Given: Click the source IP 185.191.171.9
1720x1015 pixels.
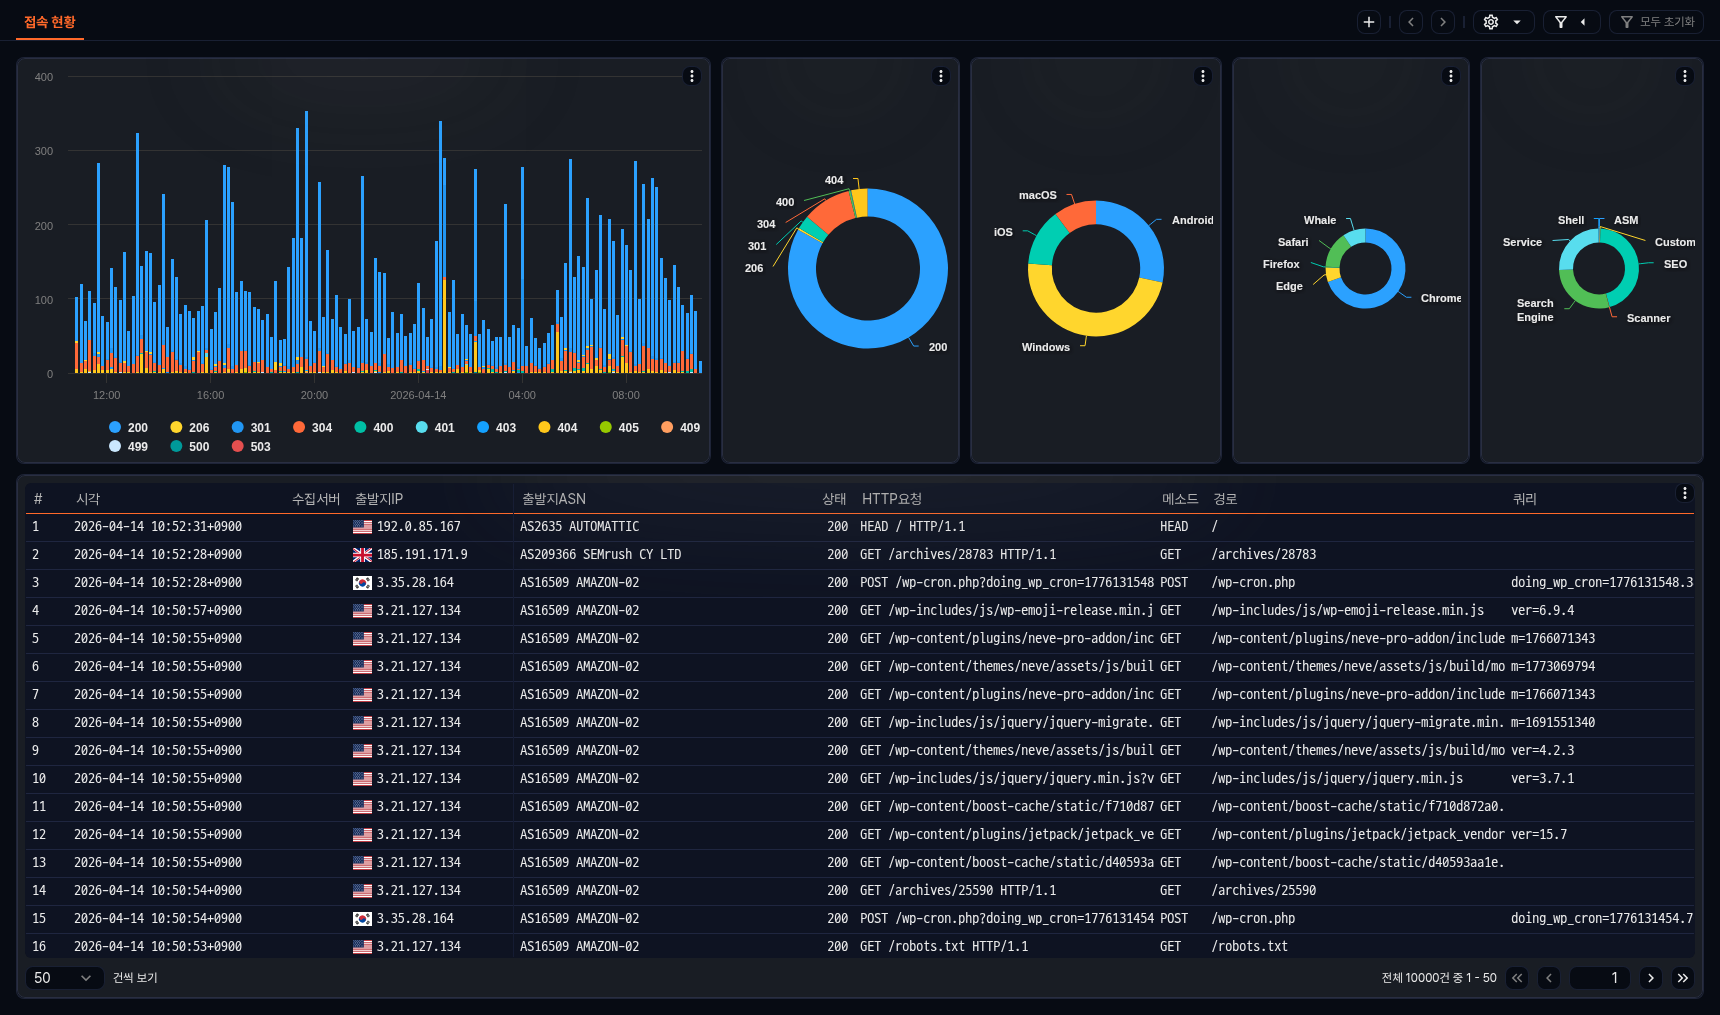Looking at the screenshot, I should pyautogui.click(x=421, y=554).
